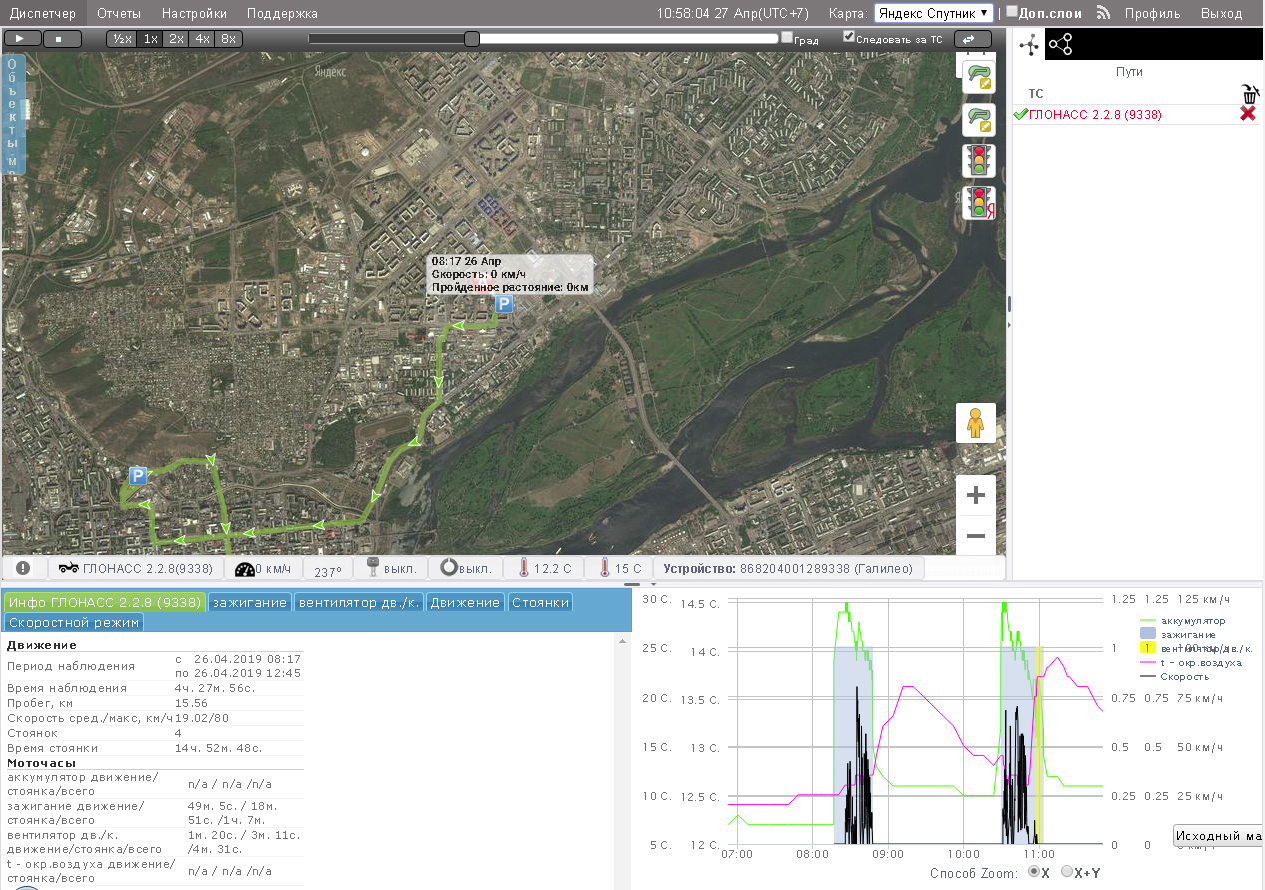Uncheck Следовать за ТС checkbox
This screenshot has width=1265, height=890.
849,36
